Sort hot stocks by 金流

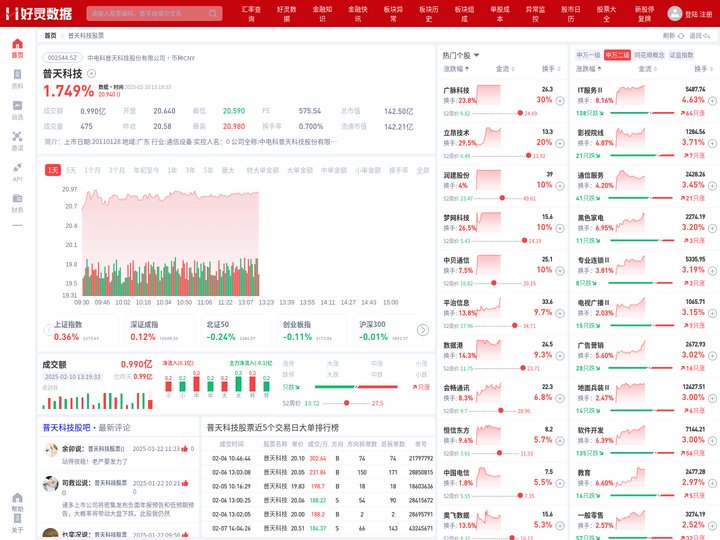(505, 69)
